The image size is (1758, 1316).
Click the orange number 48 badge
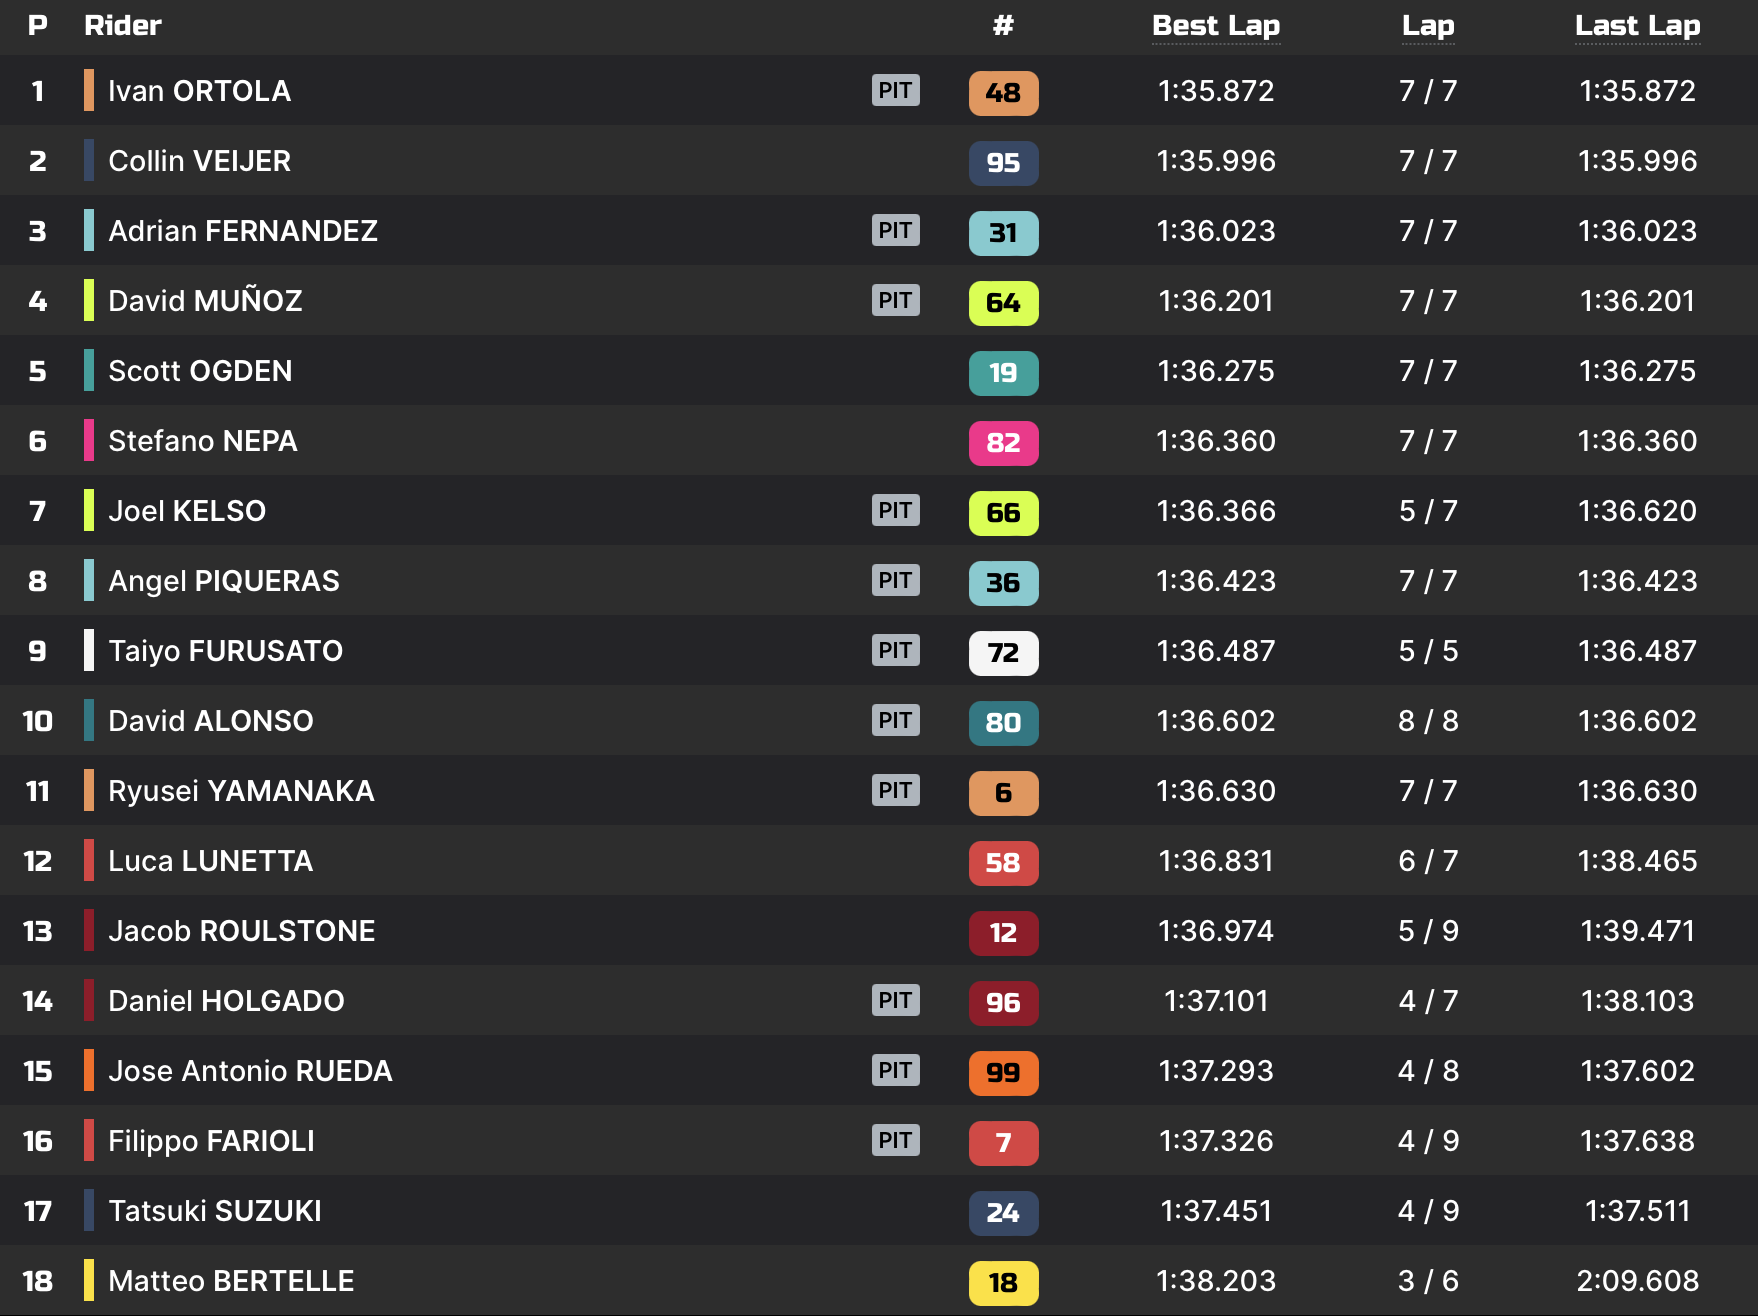pos(1003,93)
